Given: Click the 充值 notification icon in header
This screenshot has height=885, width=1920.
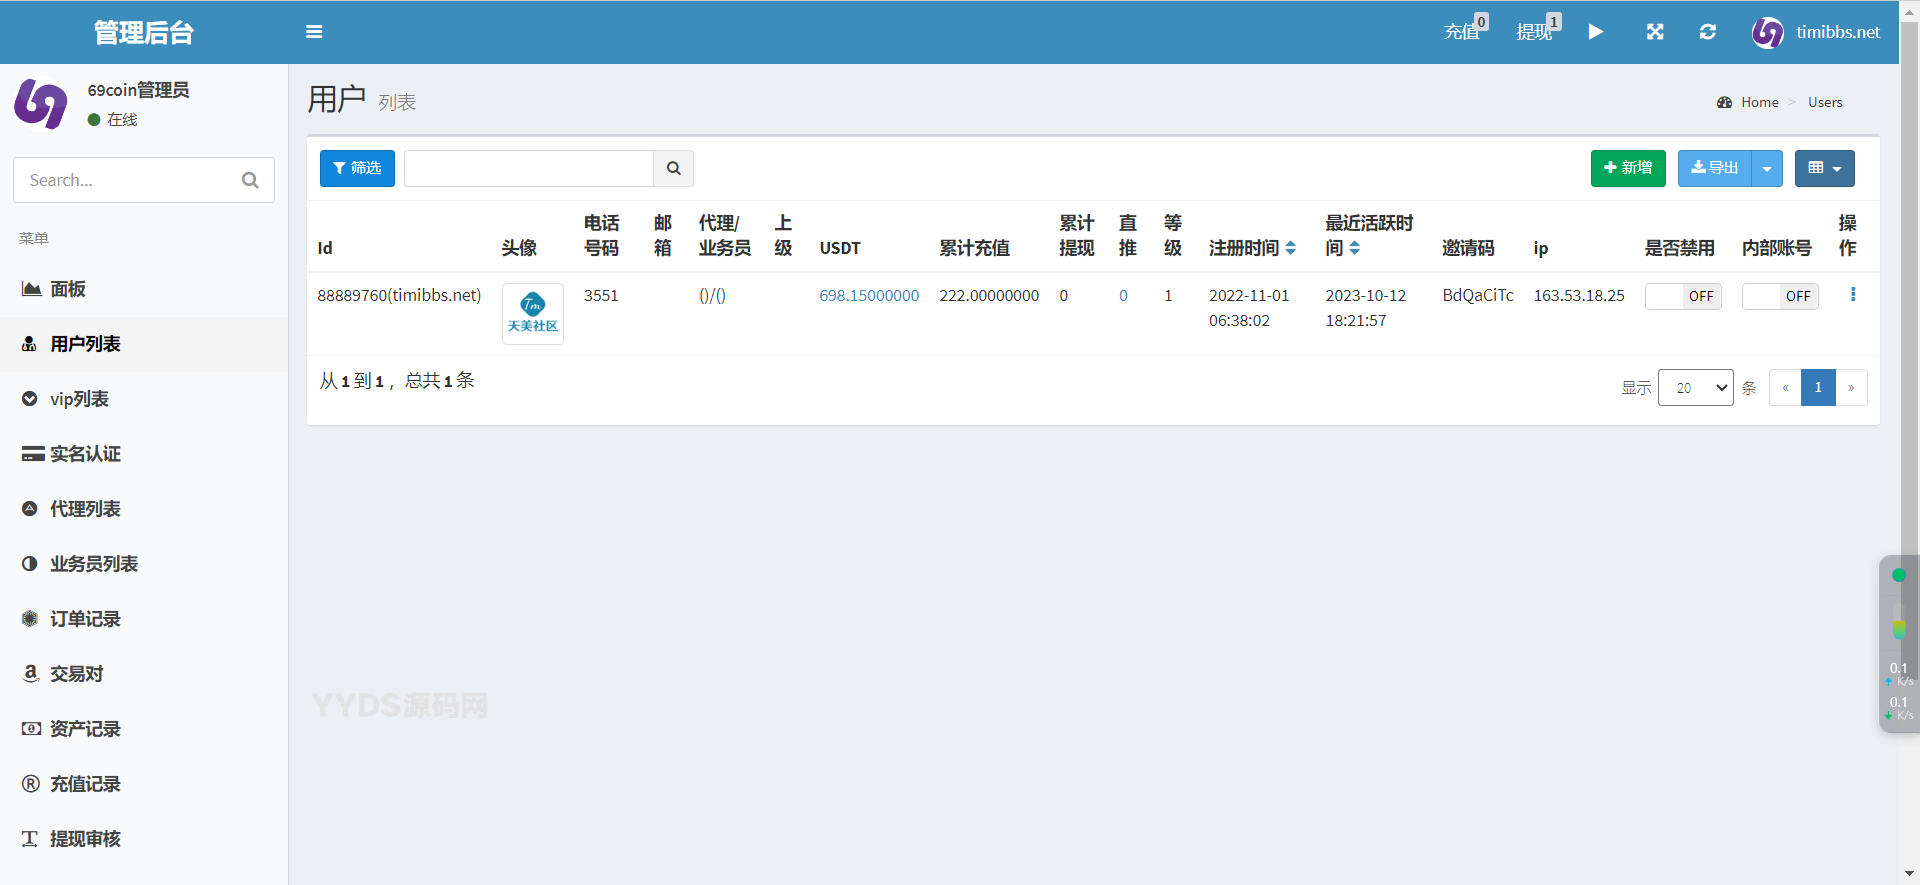Looking at the screenshot, I should [x=1464, y=30].
